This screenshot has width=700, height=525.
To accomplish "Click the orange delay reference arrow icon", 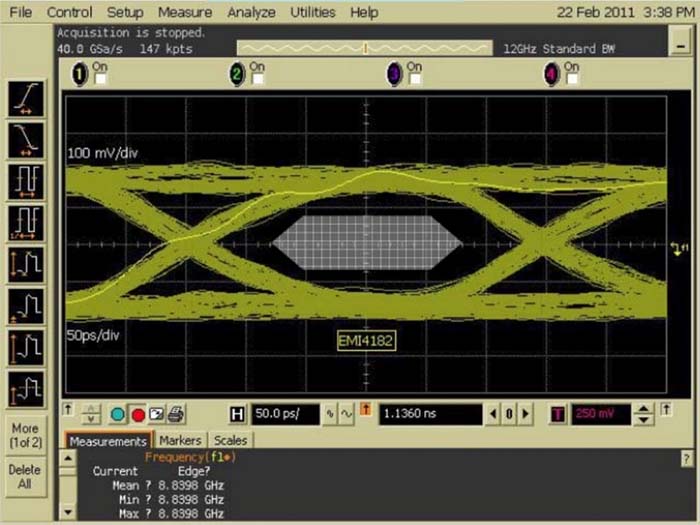I will [x=365, y=409].
